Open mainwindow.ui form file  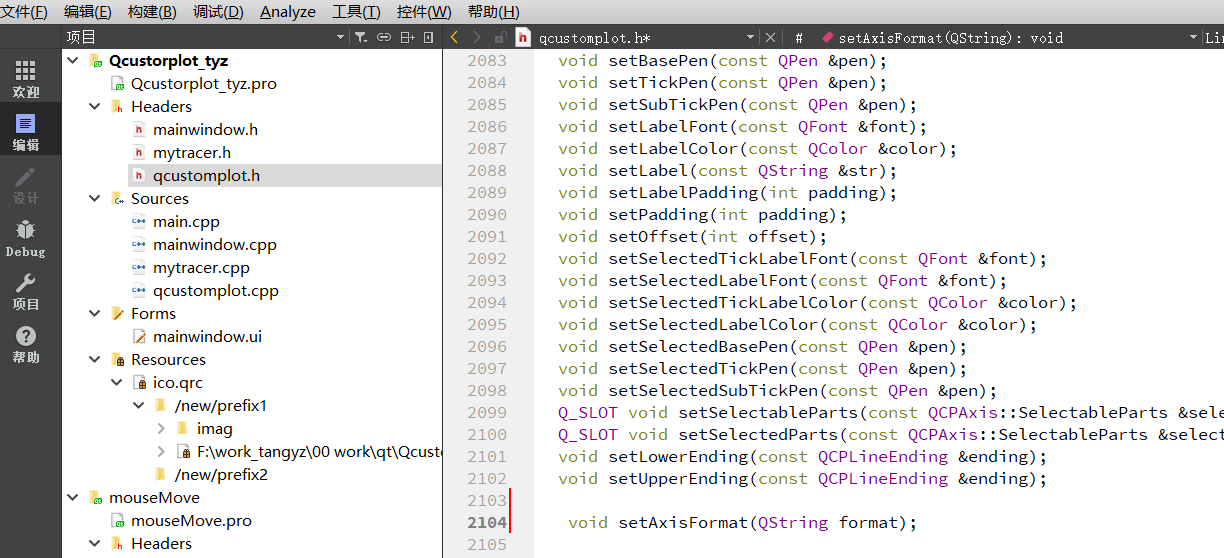[207, 337]
